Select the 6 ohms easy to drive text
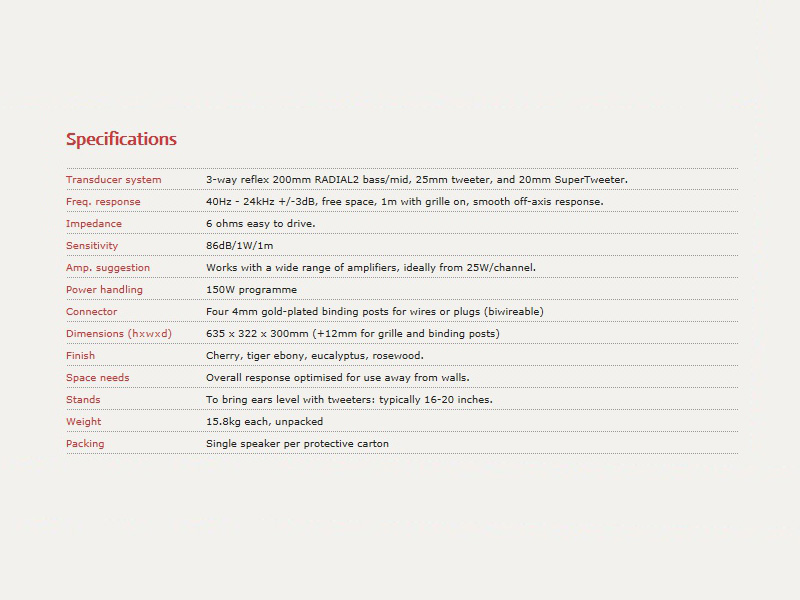800x600 pixels. 261,224
